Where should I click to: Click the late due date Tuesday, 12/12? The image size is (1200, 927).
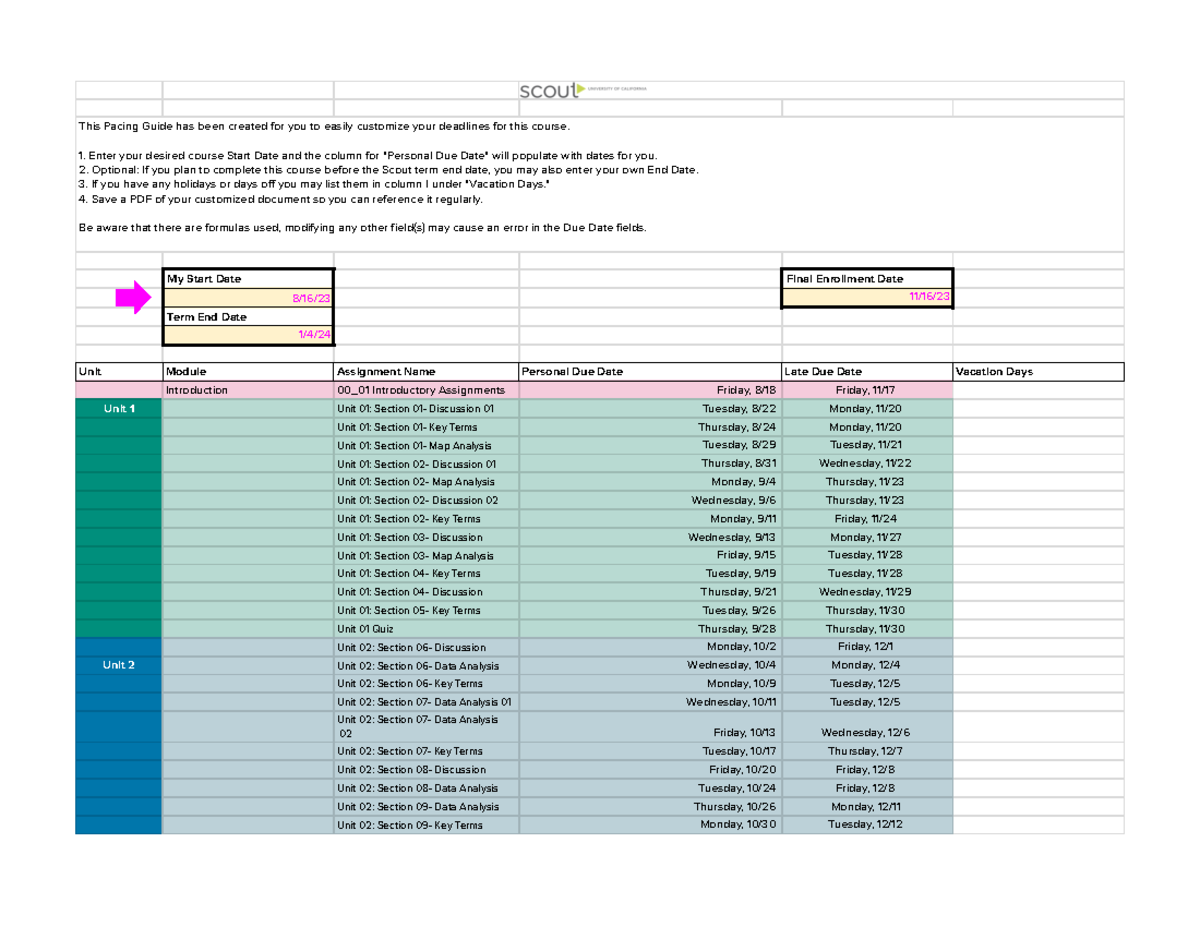pyautogui.click(x=866, y=825)
